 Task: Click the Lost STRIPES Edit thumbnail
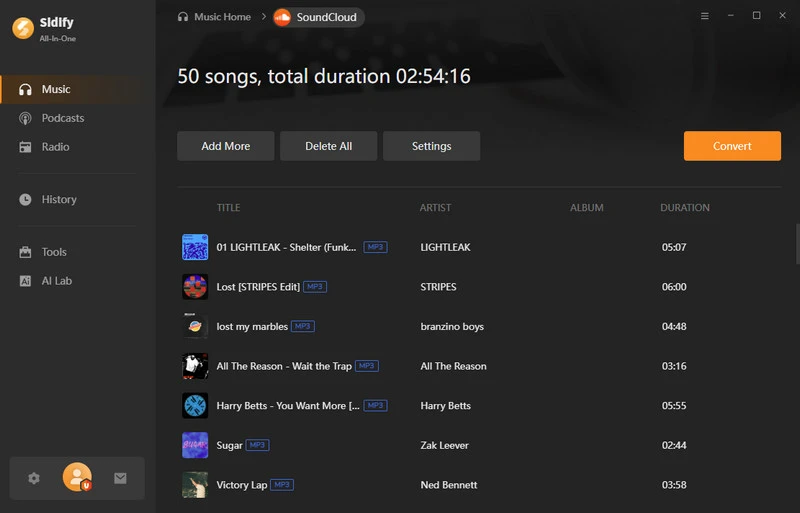195,287
